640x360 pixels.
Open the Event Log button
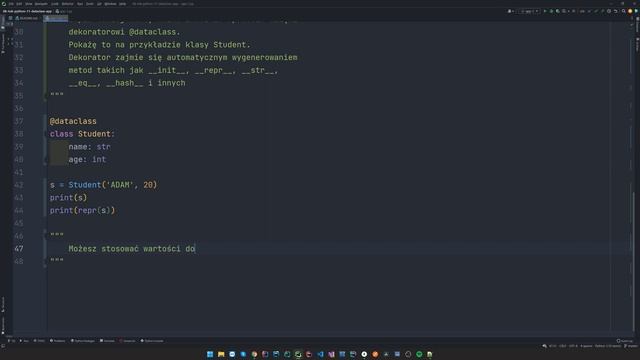625,341
